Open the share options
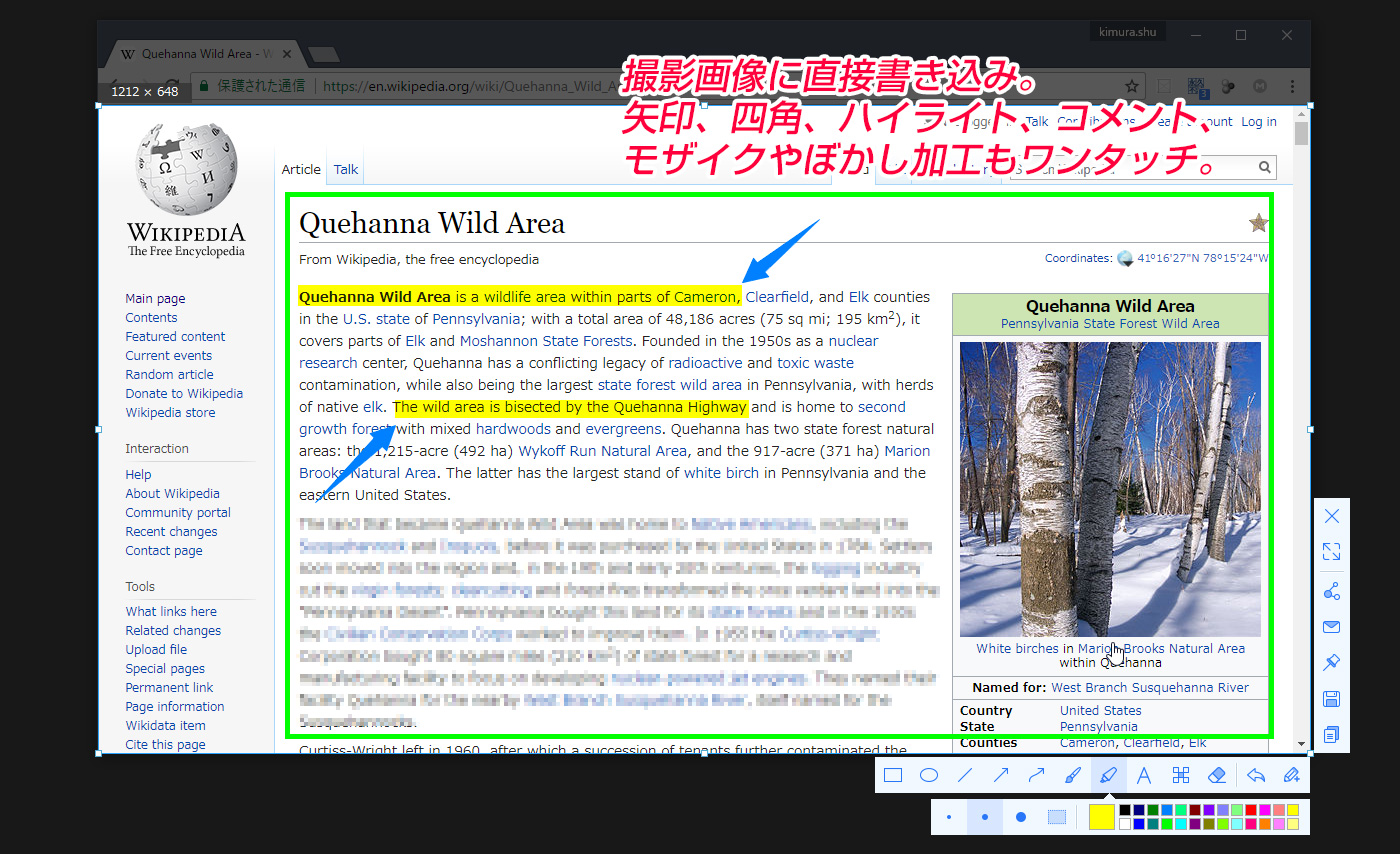Screen dimensions: 1400x854 pos(1332,591)
